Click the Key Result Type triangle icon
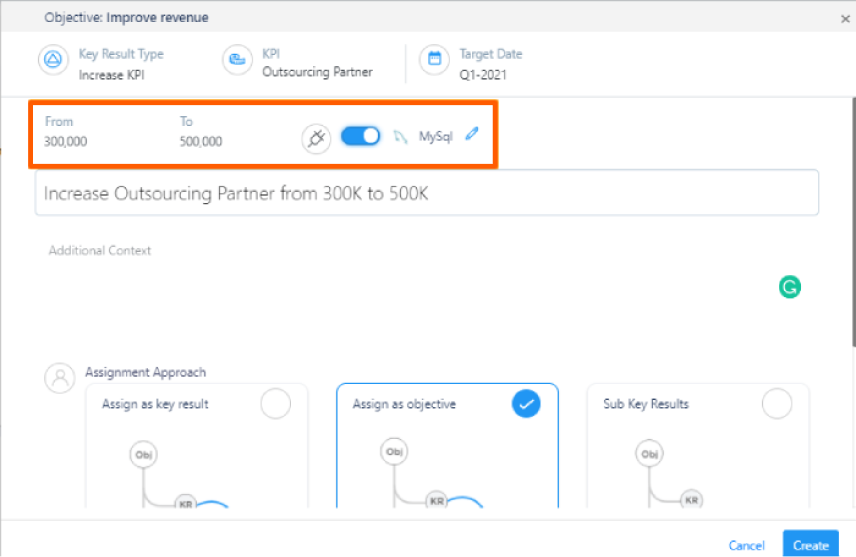The image size is (856, 557). (53, 59)
